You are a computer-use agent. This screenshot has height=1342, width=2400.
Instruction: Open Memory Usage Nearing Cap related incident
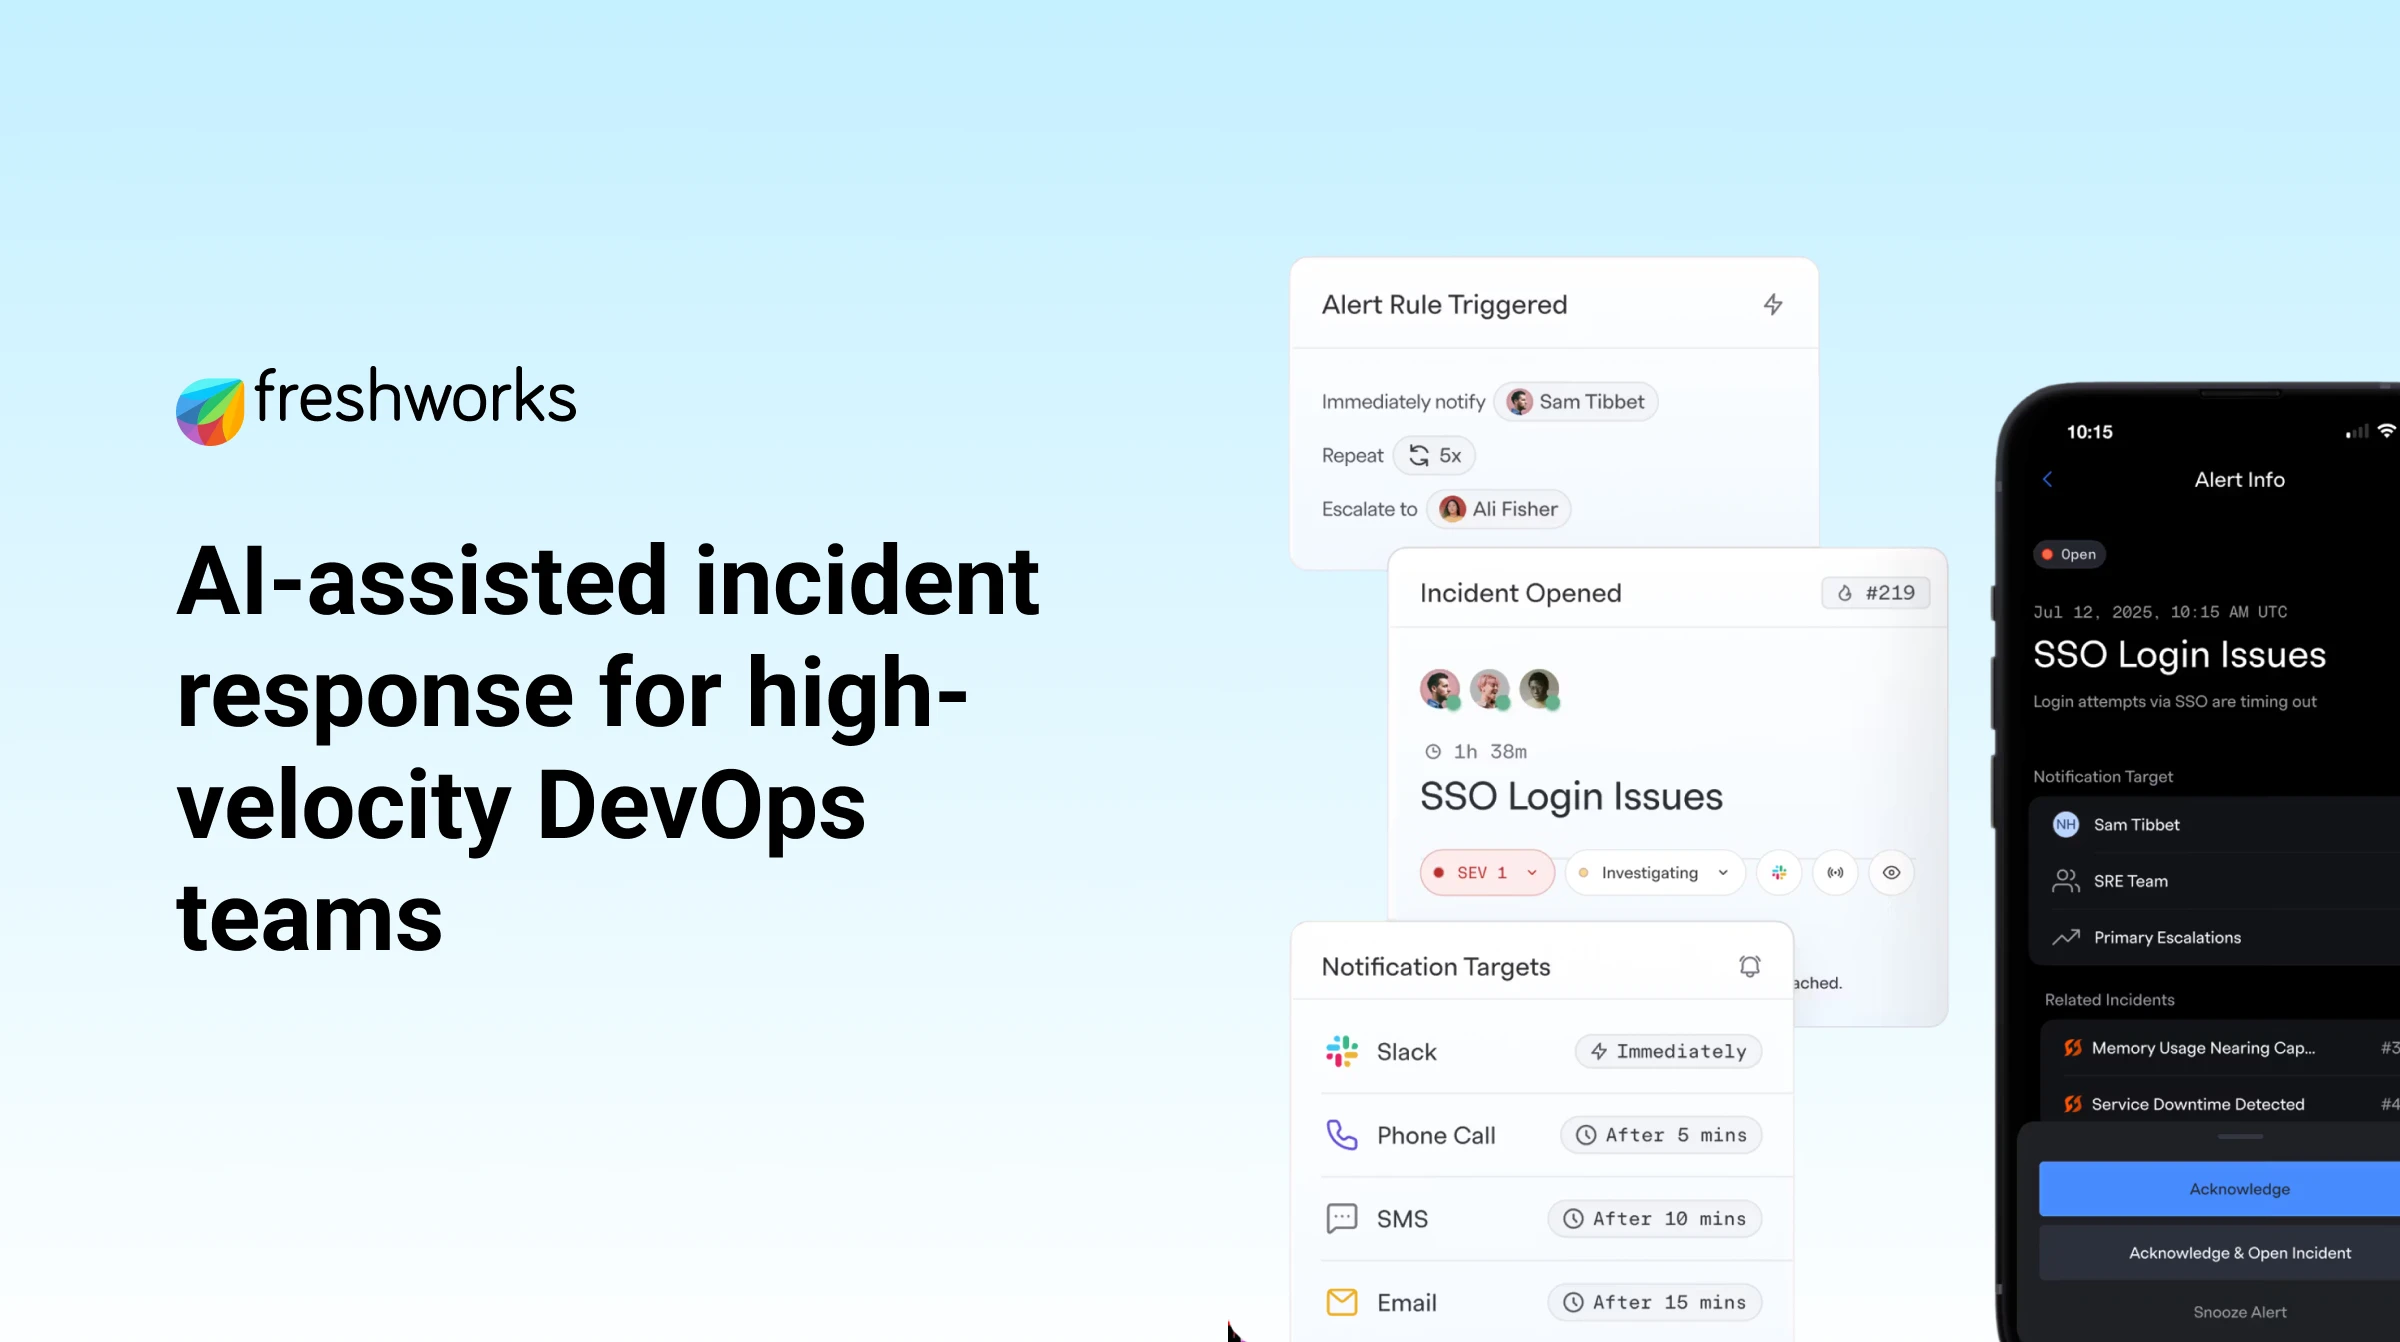point(2220,1048)
